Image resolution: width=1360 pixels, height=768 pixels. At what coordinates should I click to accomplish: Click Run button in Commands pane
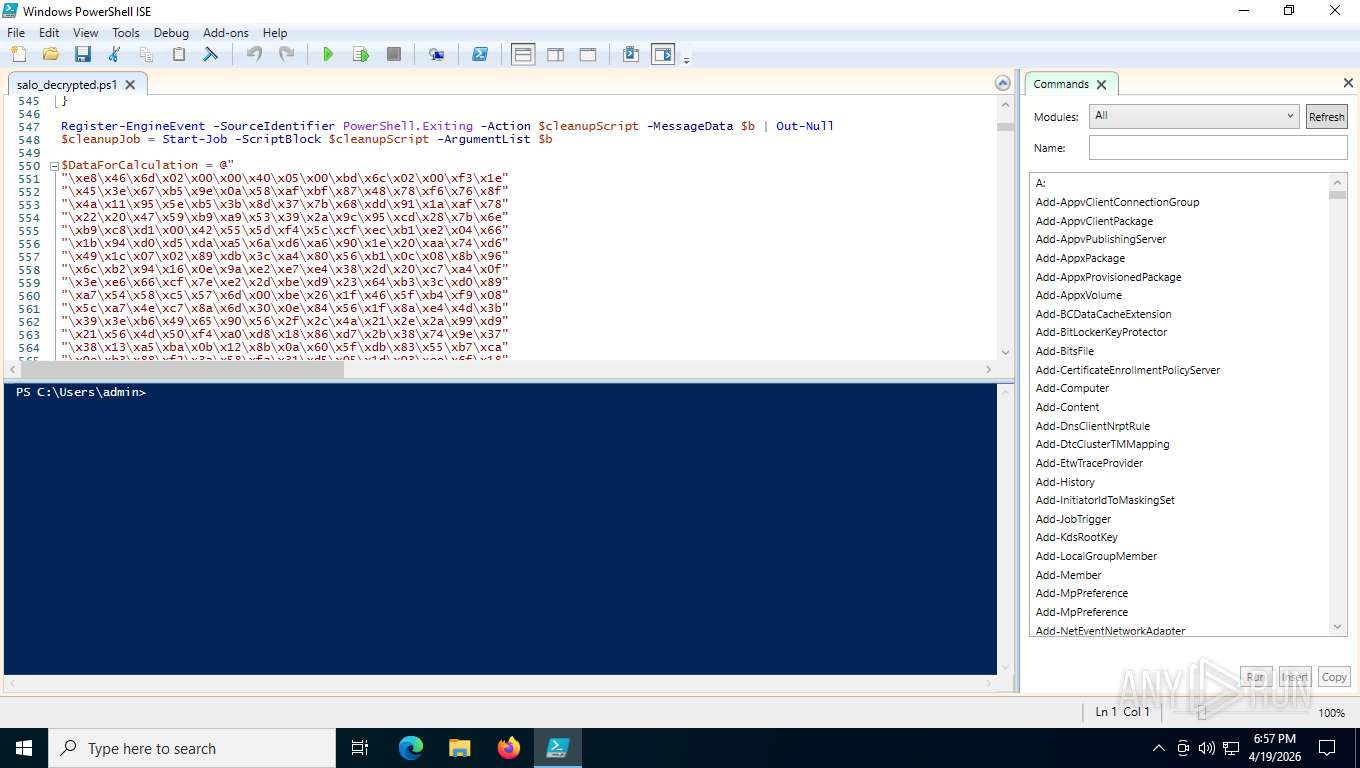coord(1255,677)
